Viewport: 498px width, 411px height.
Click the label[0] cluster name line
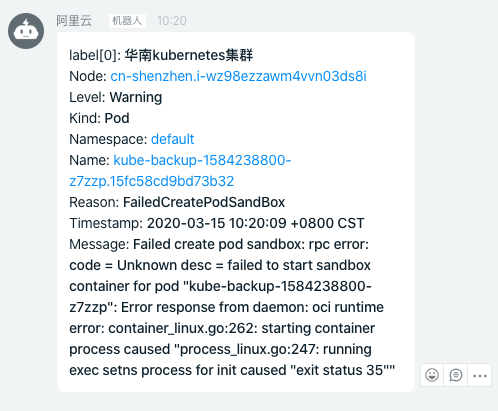pyautogui.click(x=161, y=55)
